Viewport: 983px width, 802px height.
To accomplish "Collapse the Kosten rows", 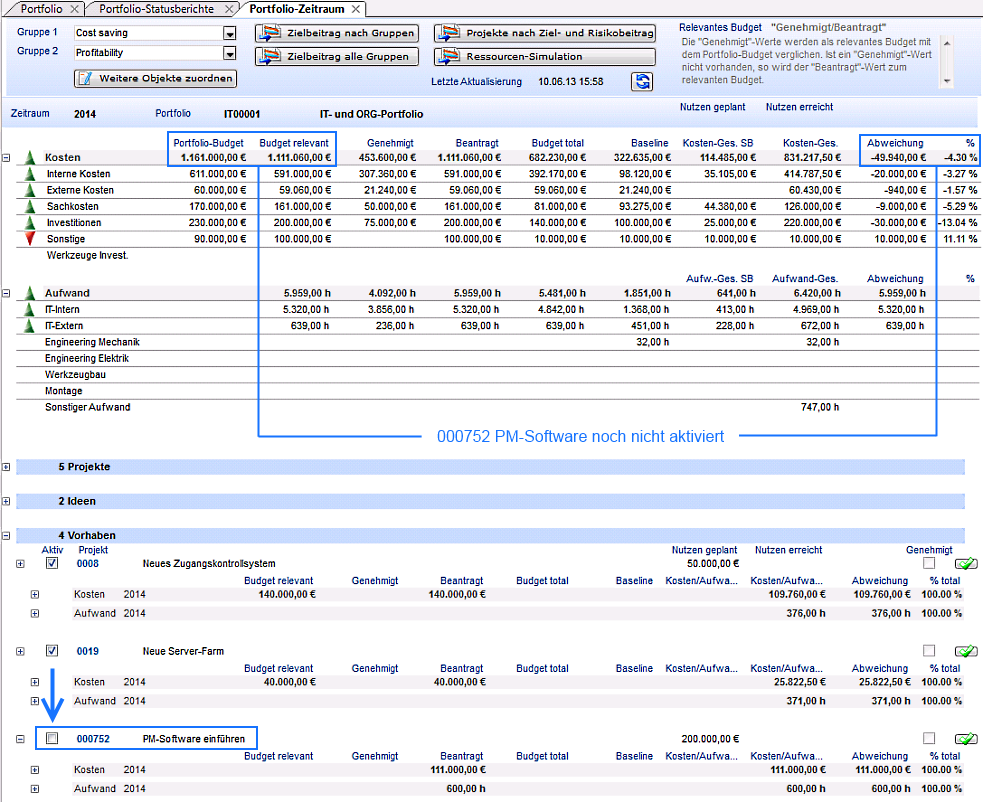I will coord(7,158).
